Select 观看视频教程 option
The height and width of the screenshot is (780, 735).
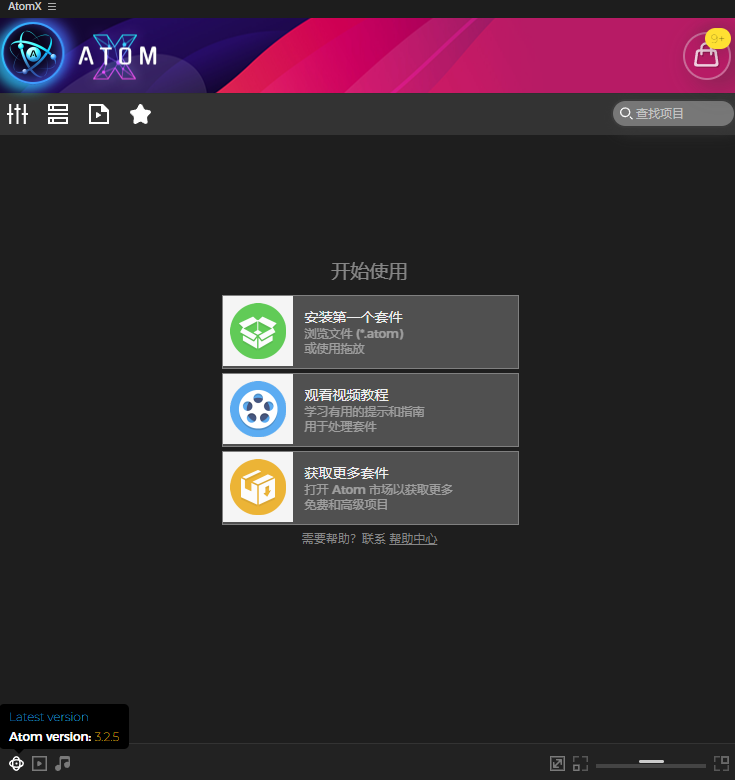(370, 410)
